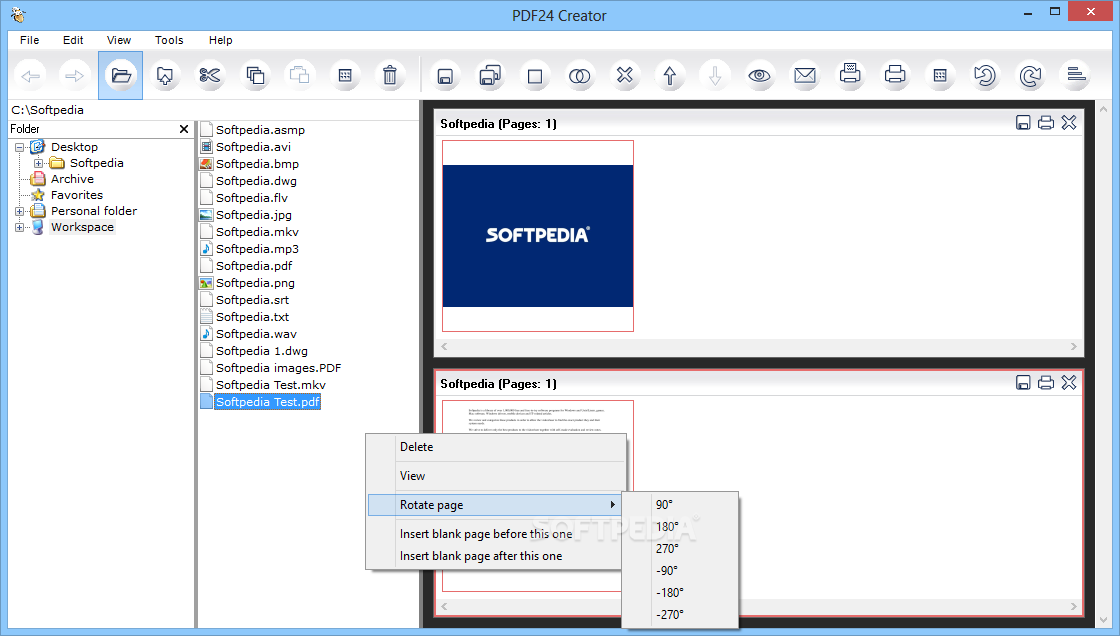Click the rotate left toolbar icon
1120x636 pixels.
pyautogui.click(x=985, y=76)
